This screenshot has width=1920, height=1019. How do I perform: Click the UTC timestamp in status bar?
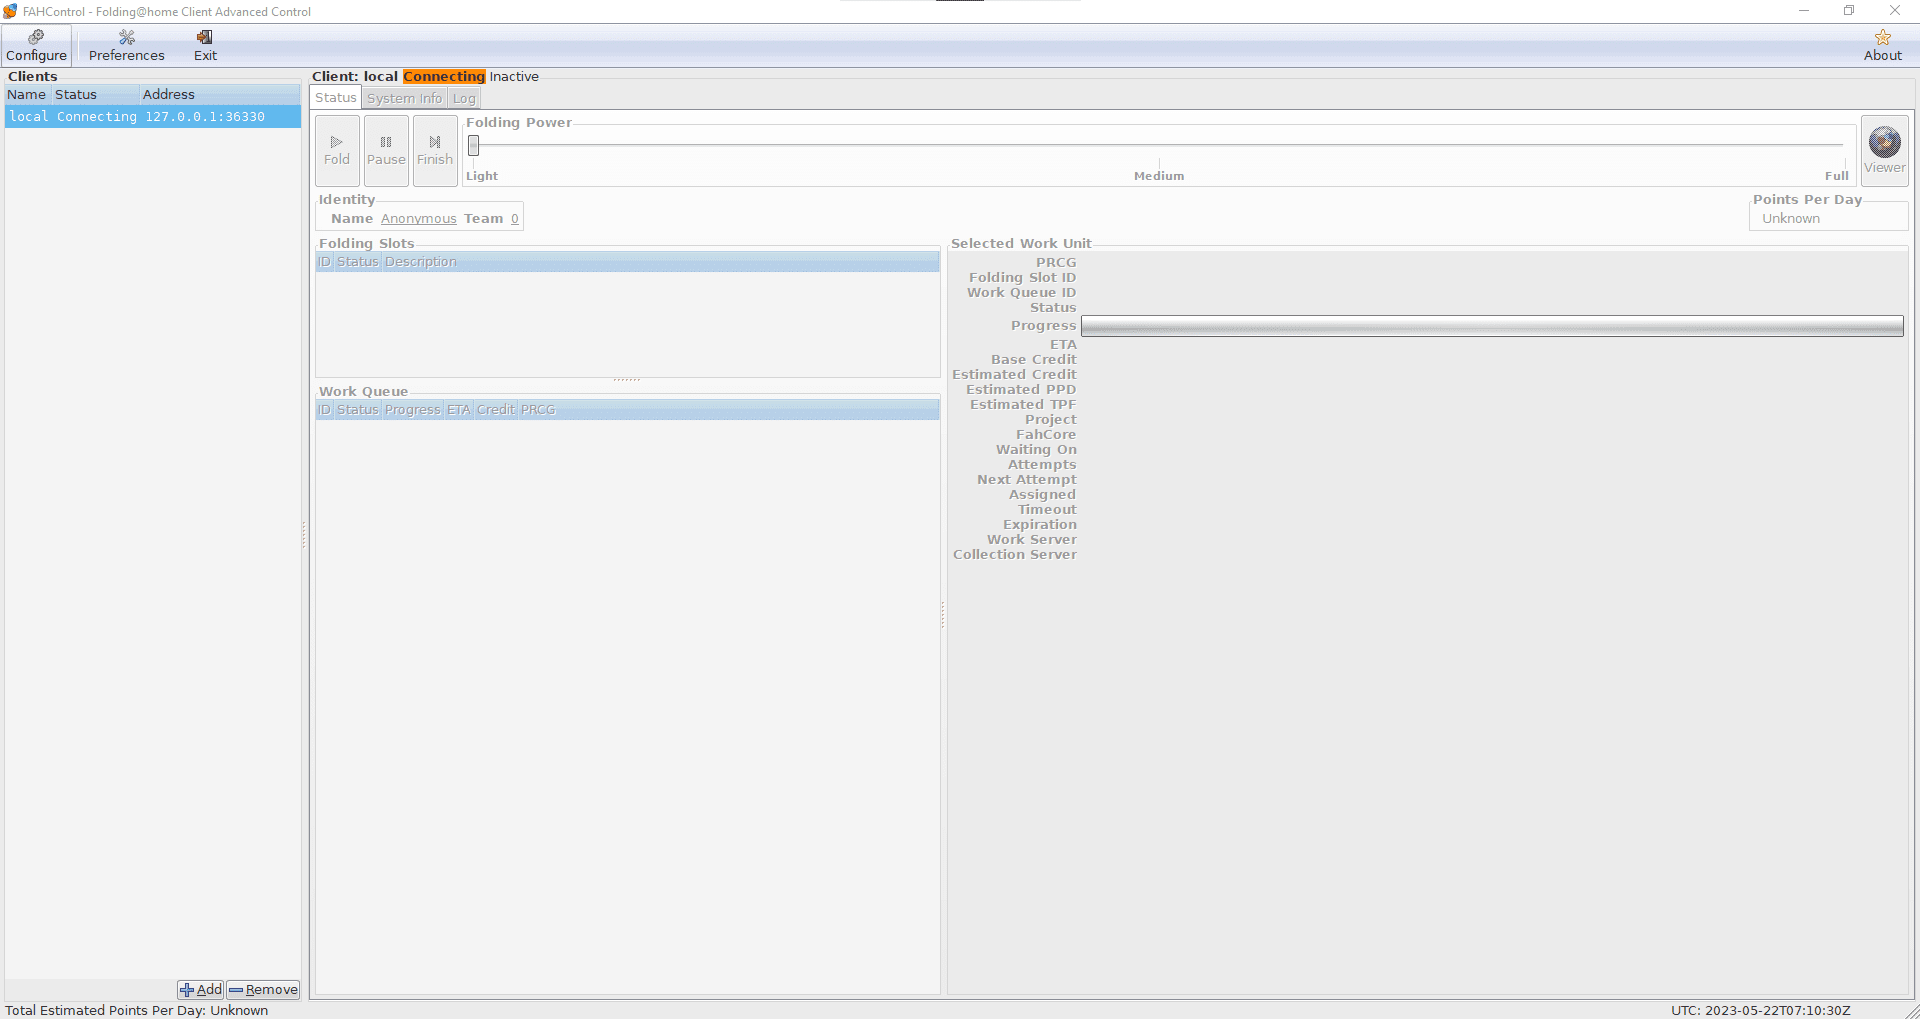click(x=1761, y=1011)
